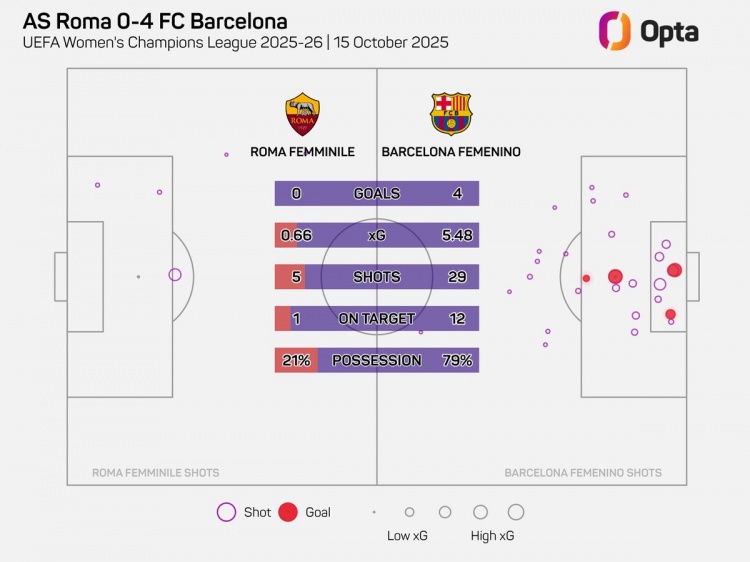Select the red Goal legend circle

(x=288, y=512)
